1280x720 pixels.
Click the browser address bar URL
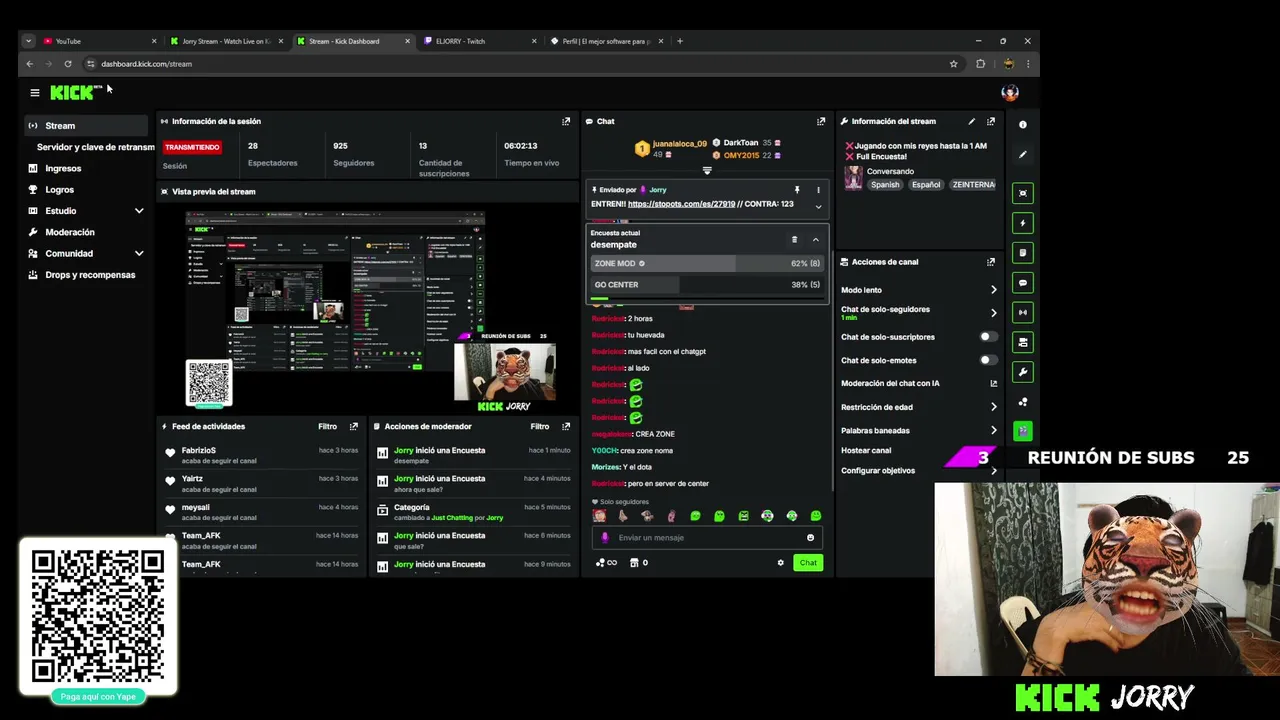point(146,64)
